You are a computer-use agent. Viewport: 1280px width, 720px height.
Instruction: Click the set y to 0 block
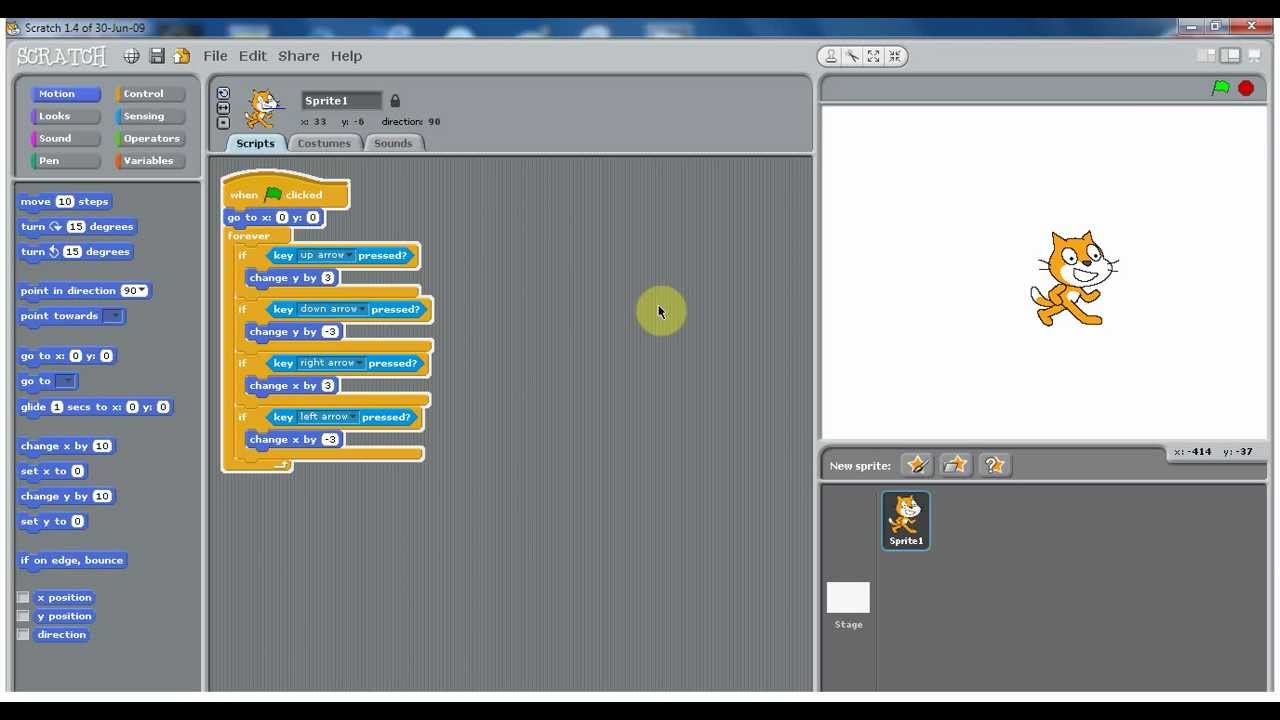(x=53, y=521)
